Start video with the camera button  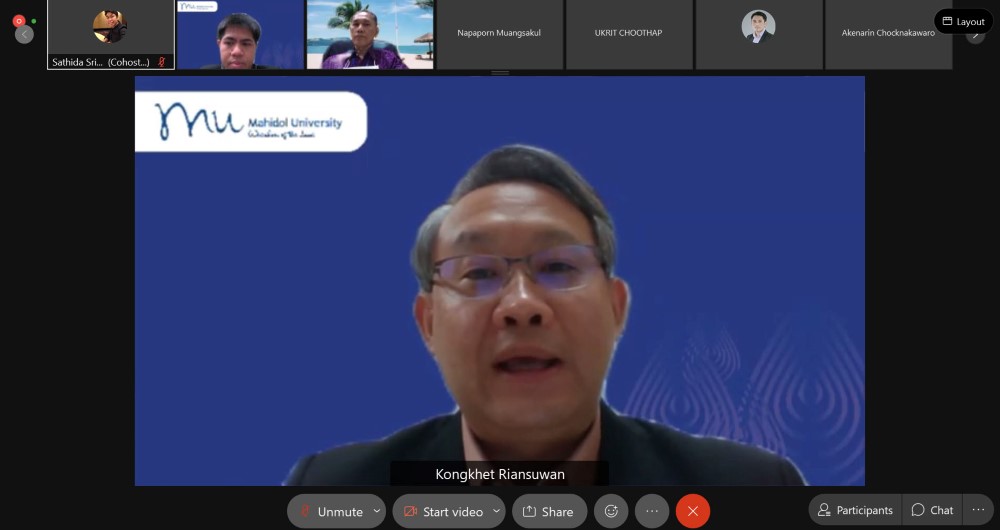click(442, 511)
